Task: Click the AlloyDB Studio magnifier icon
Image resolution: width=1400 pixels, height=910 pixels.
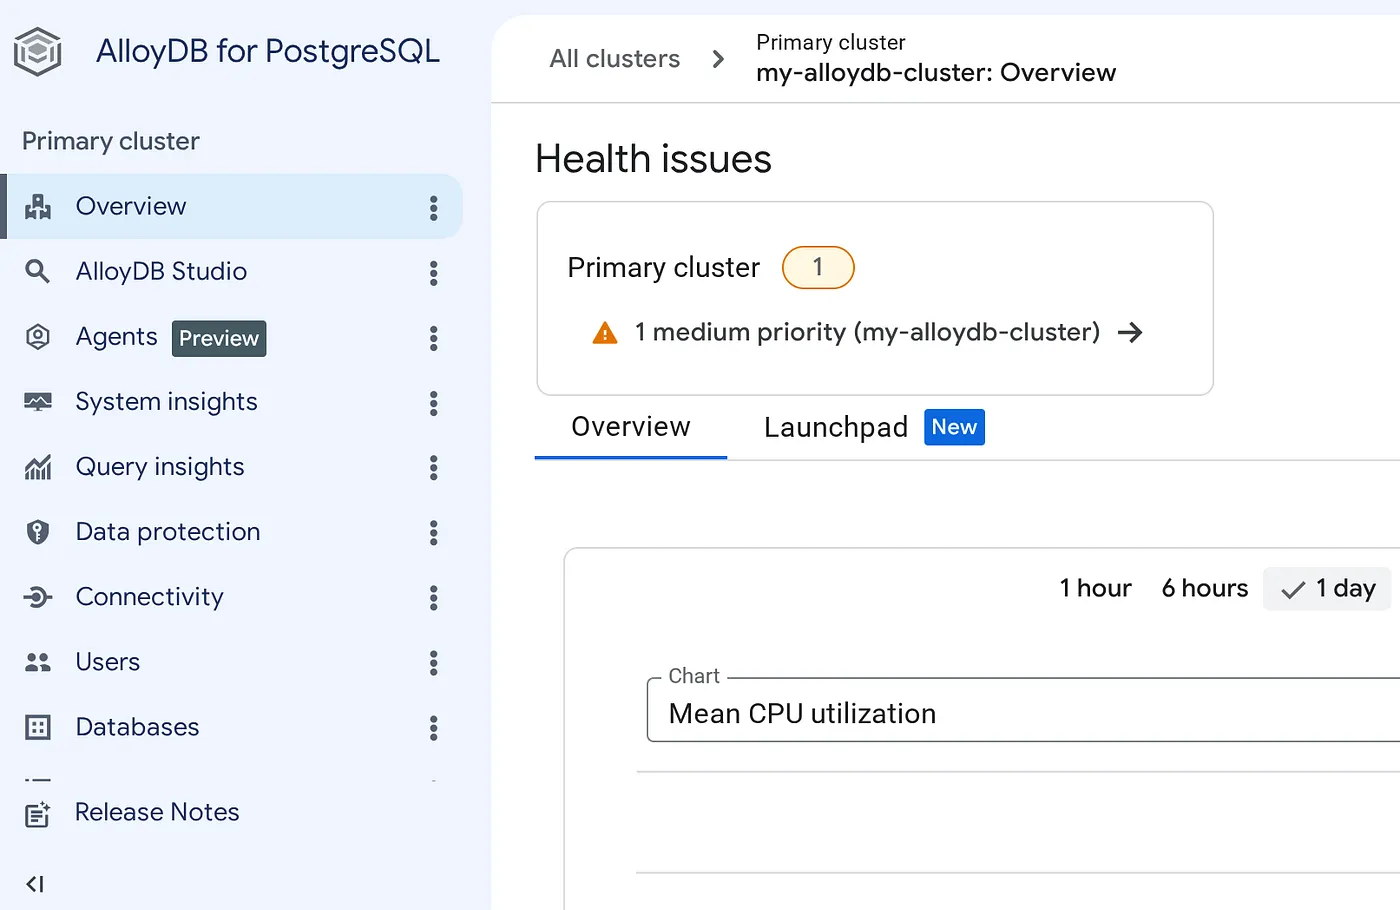Action: [x=37, y=271]
